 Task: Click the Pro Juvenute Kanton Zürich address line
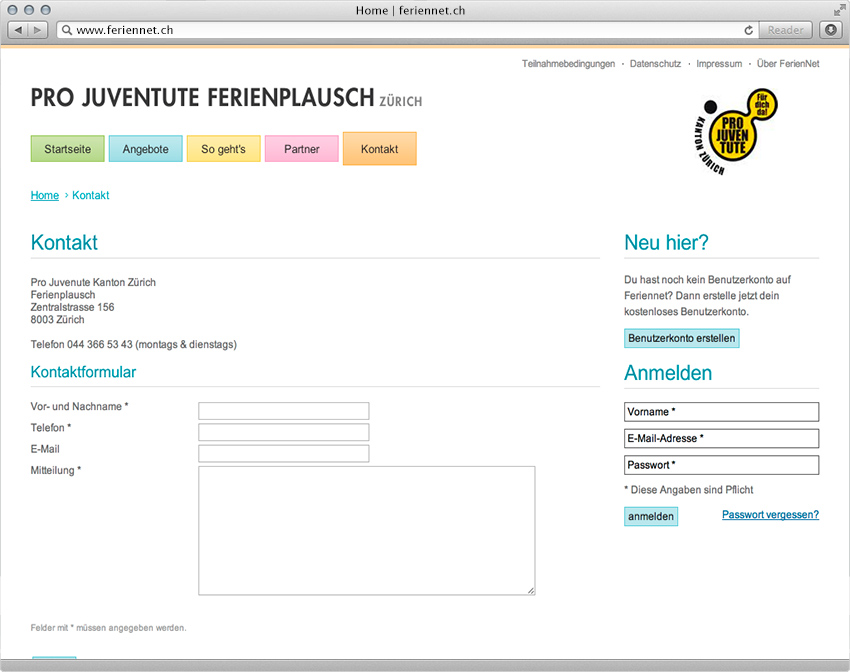pos(93,282)
